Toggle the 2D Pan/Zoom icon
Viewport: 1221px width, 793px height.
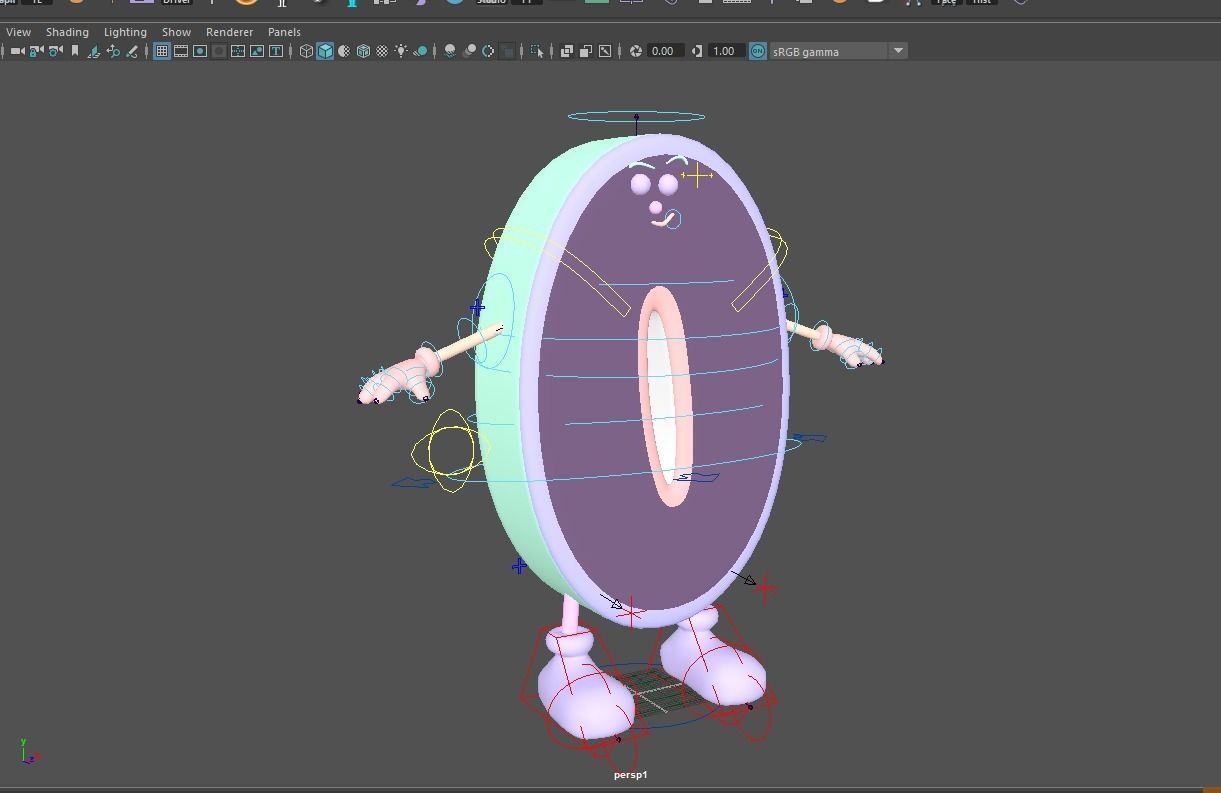(x=112, y=51)
